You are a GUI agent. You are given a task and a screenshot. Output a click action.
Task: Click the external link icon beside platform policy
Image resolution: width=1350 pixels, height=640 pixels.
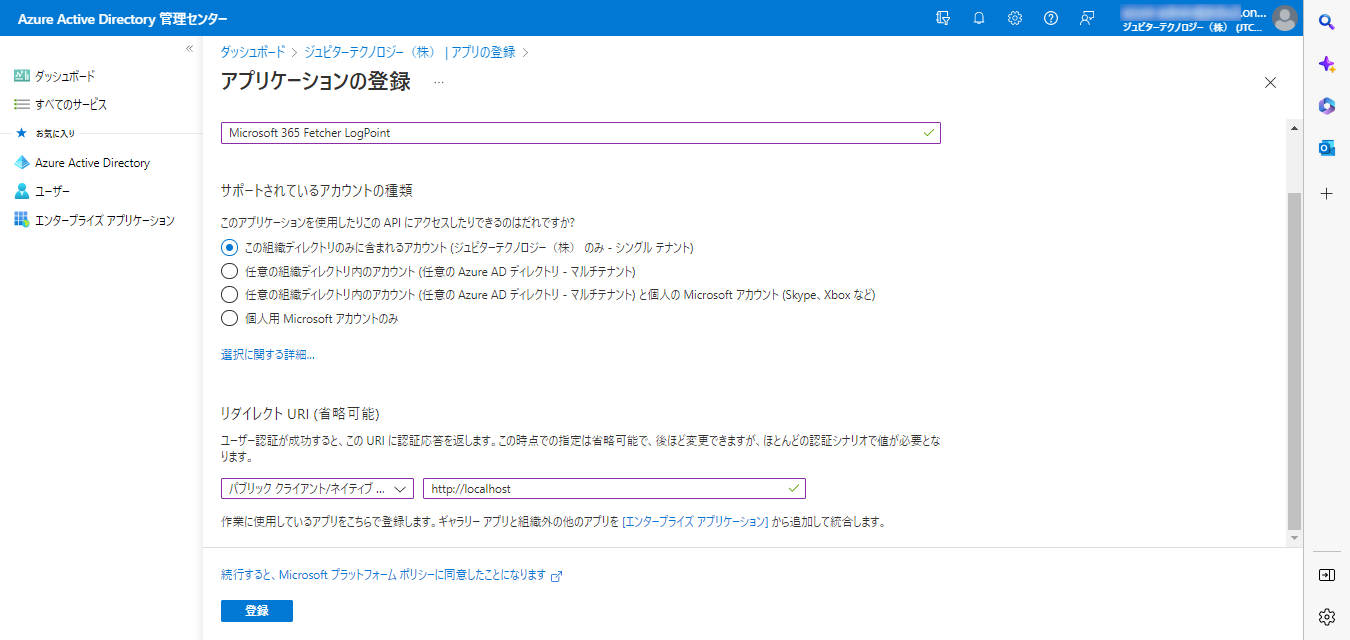tap(557, 576)
